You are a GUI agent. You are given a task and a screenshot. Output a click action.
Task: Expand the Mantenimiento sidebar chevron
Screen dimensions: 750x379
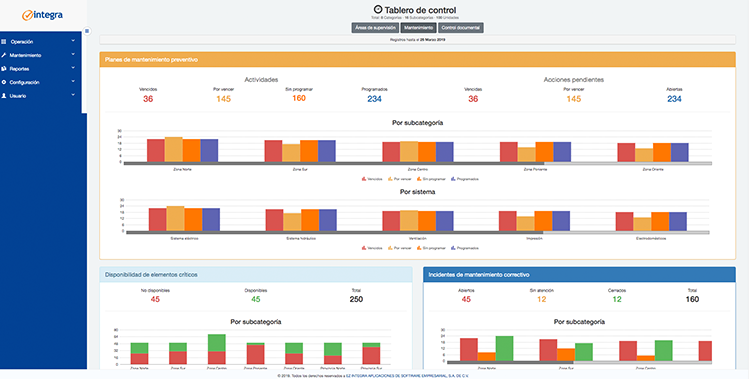(x=73, y=55)
